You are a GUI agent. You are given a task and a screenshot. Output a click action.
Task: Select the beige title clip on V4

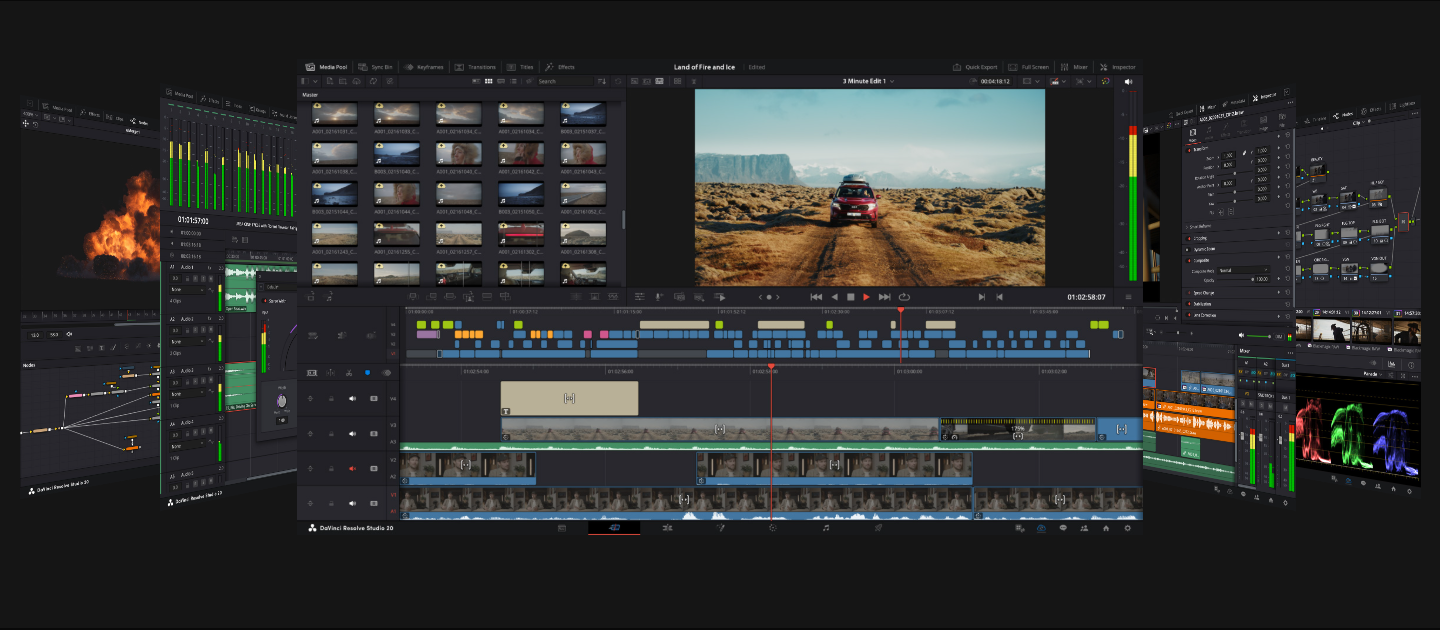[569, 398]
